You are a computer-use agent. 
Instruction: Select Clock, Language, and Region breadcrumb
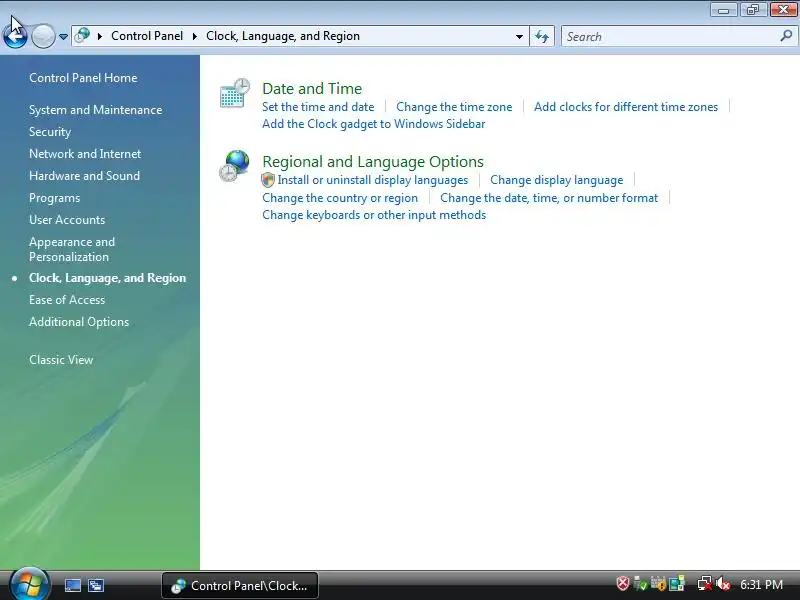click(x=283, y=36)
